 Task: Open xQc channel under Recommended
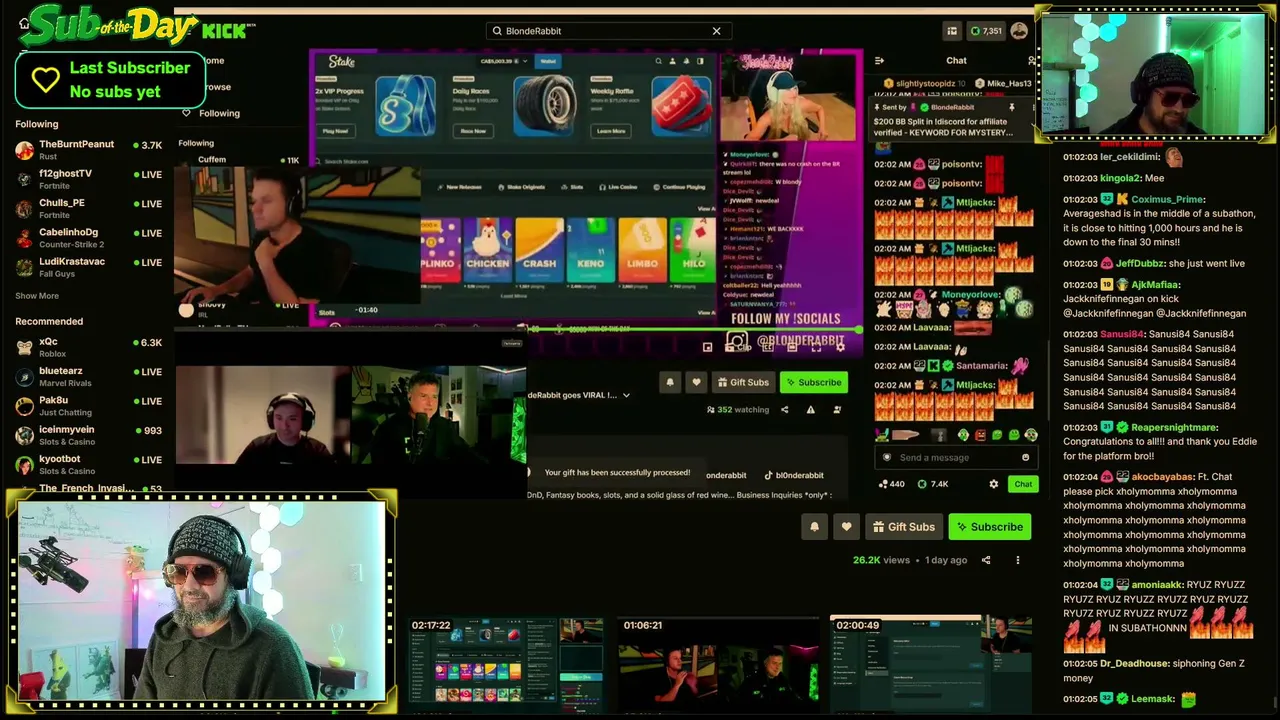pos(89,347)
